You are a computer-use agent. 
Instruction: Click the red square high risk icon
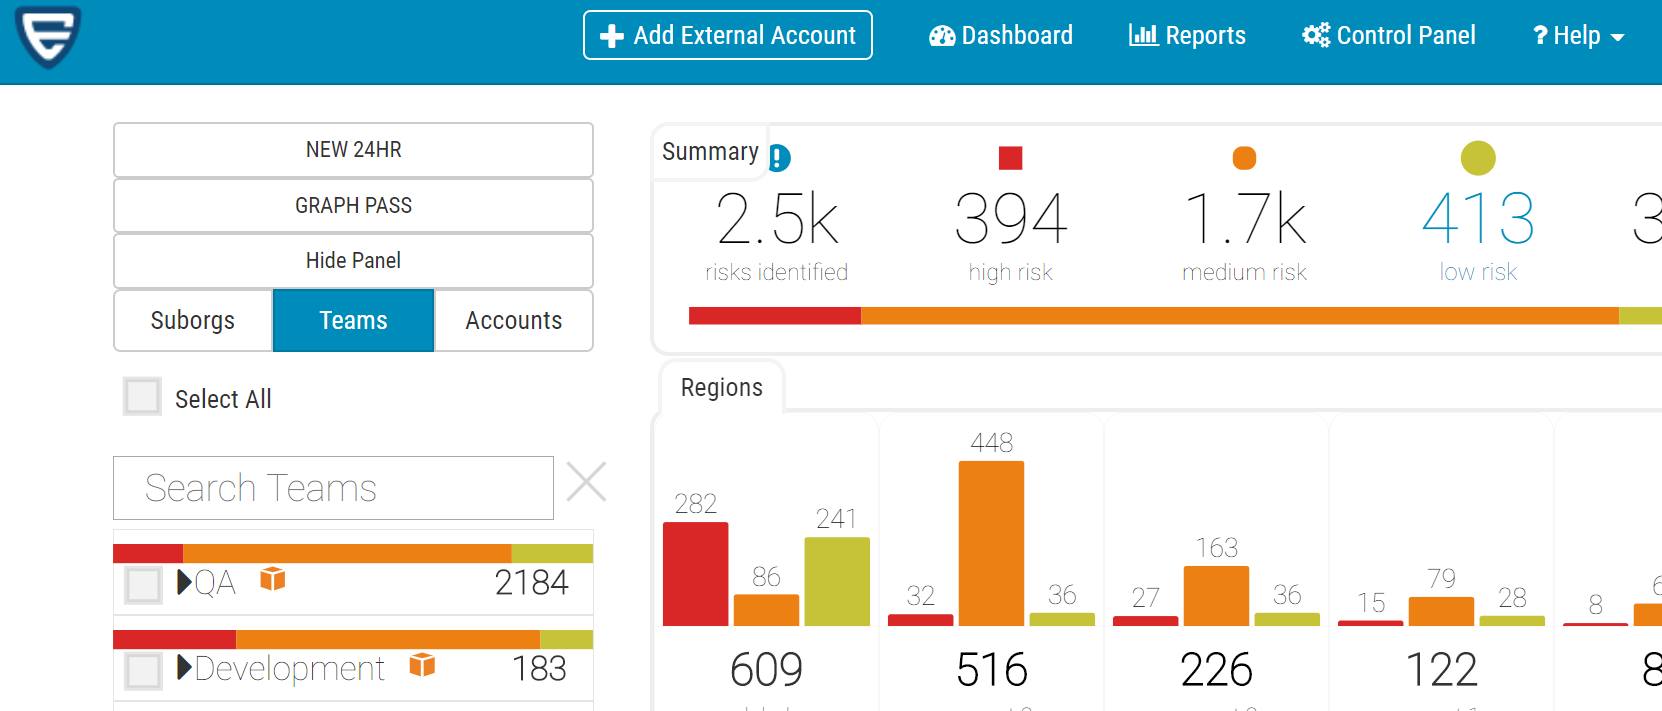[1010, 158]
